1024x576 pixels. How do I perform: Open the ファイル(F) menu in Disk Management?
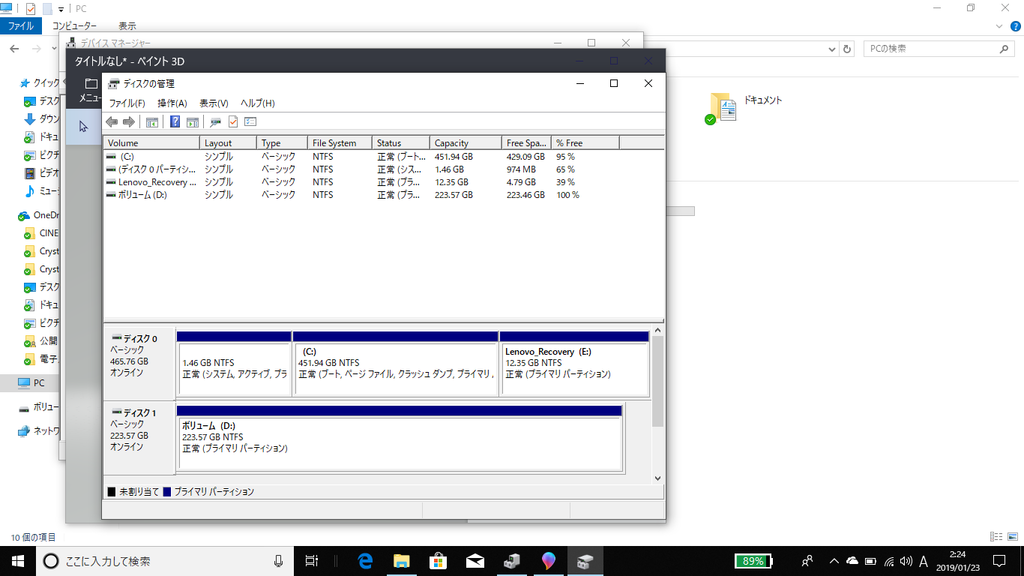(127, 103)
